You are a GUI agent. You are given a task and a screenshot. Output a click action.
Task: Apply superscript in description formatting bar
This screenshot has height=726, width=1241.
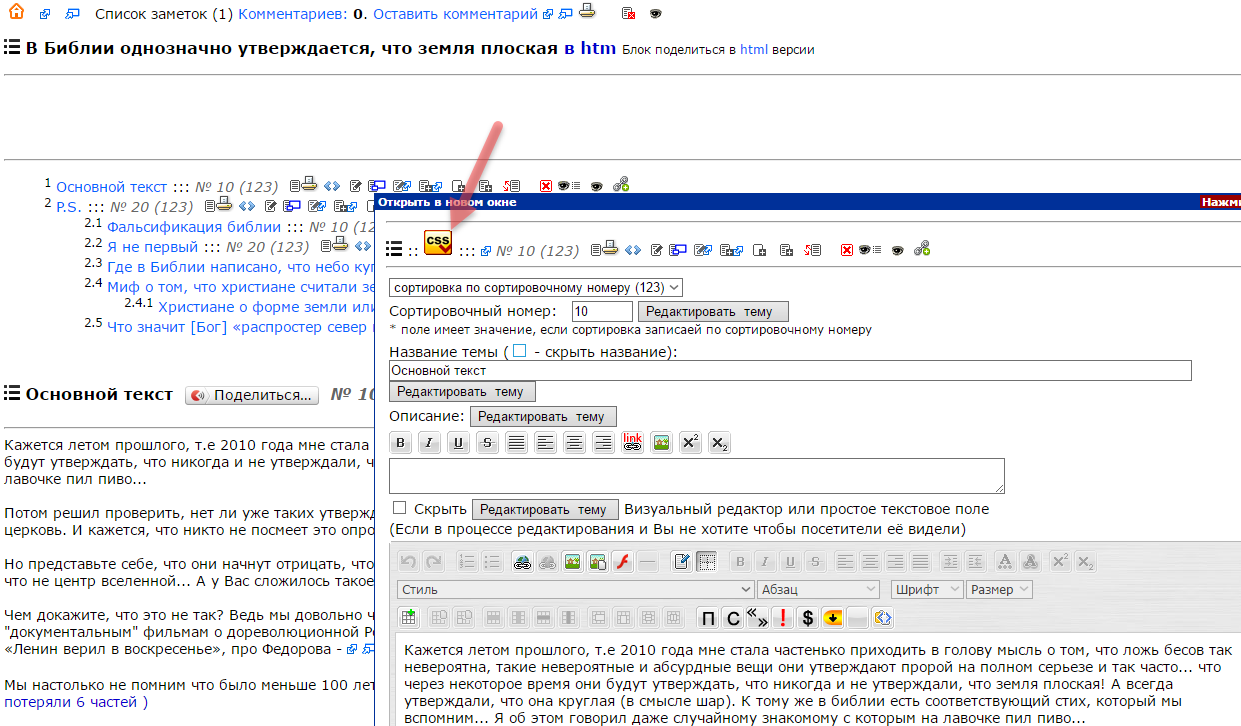pos(690,443)
